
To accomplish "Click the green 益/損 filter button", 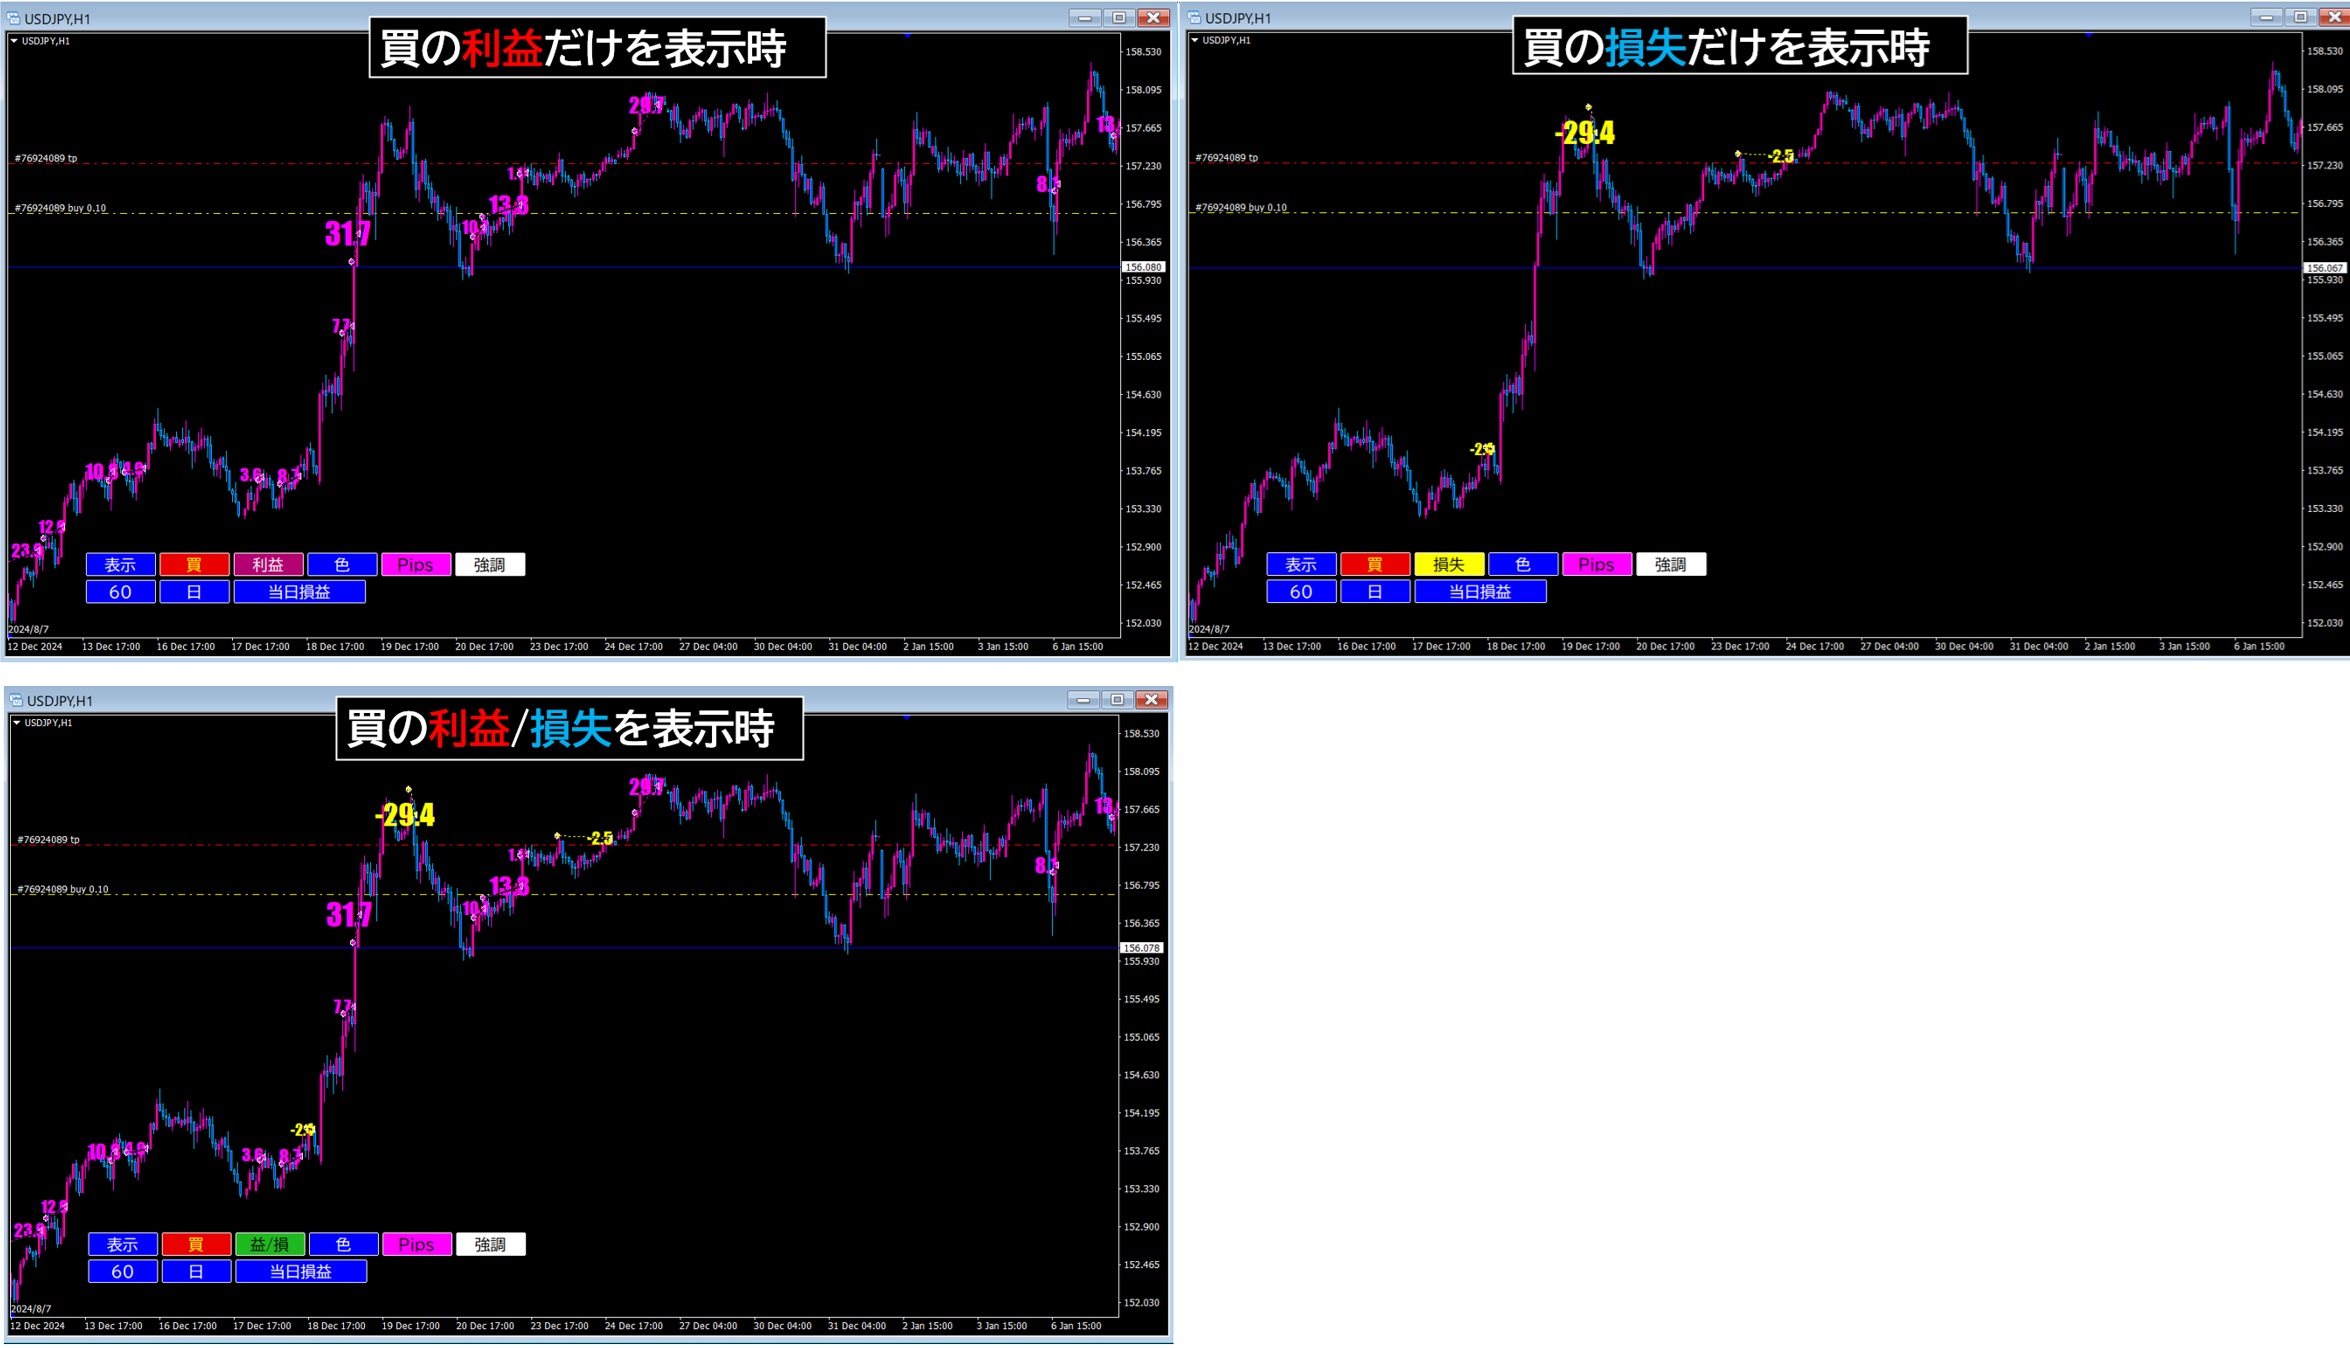I will point(269,1244).
